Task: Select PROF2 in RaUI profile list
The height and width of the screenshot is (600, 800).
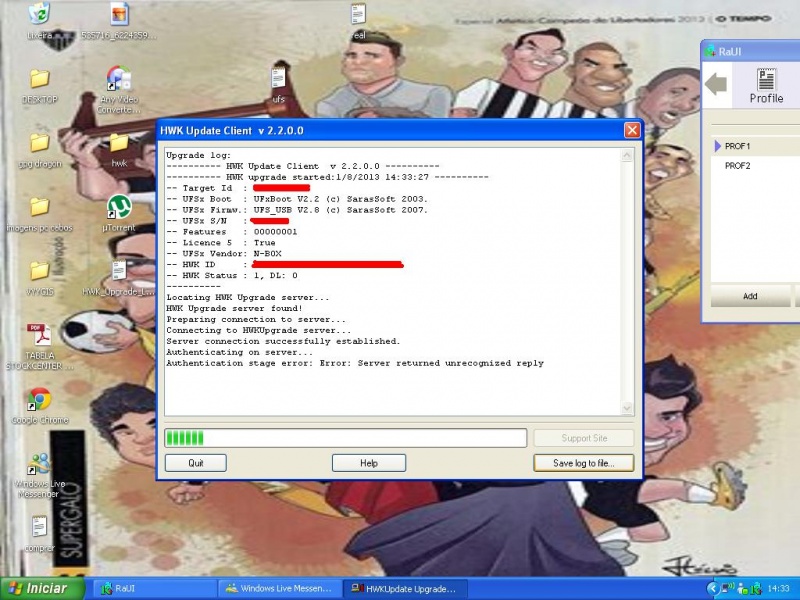Action: click(x=737, y=166)
